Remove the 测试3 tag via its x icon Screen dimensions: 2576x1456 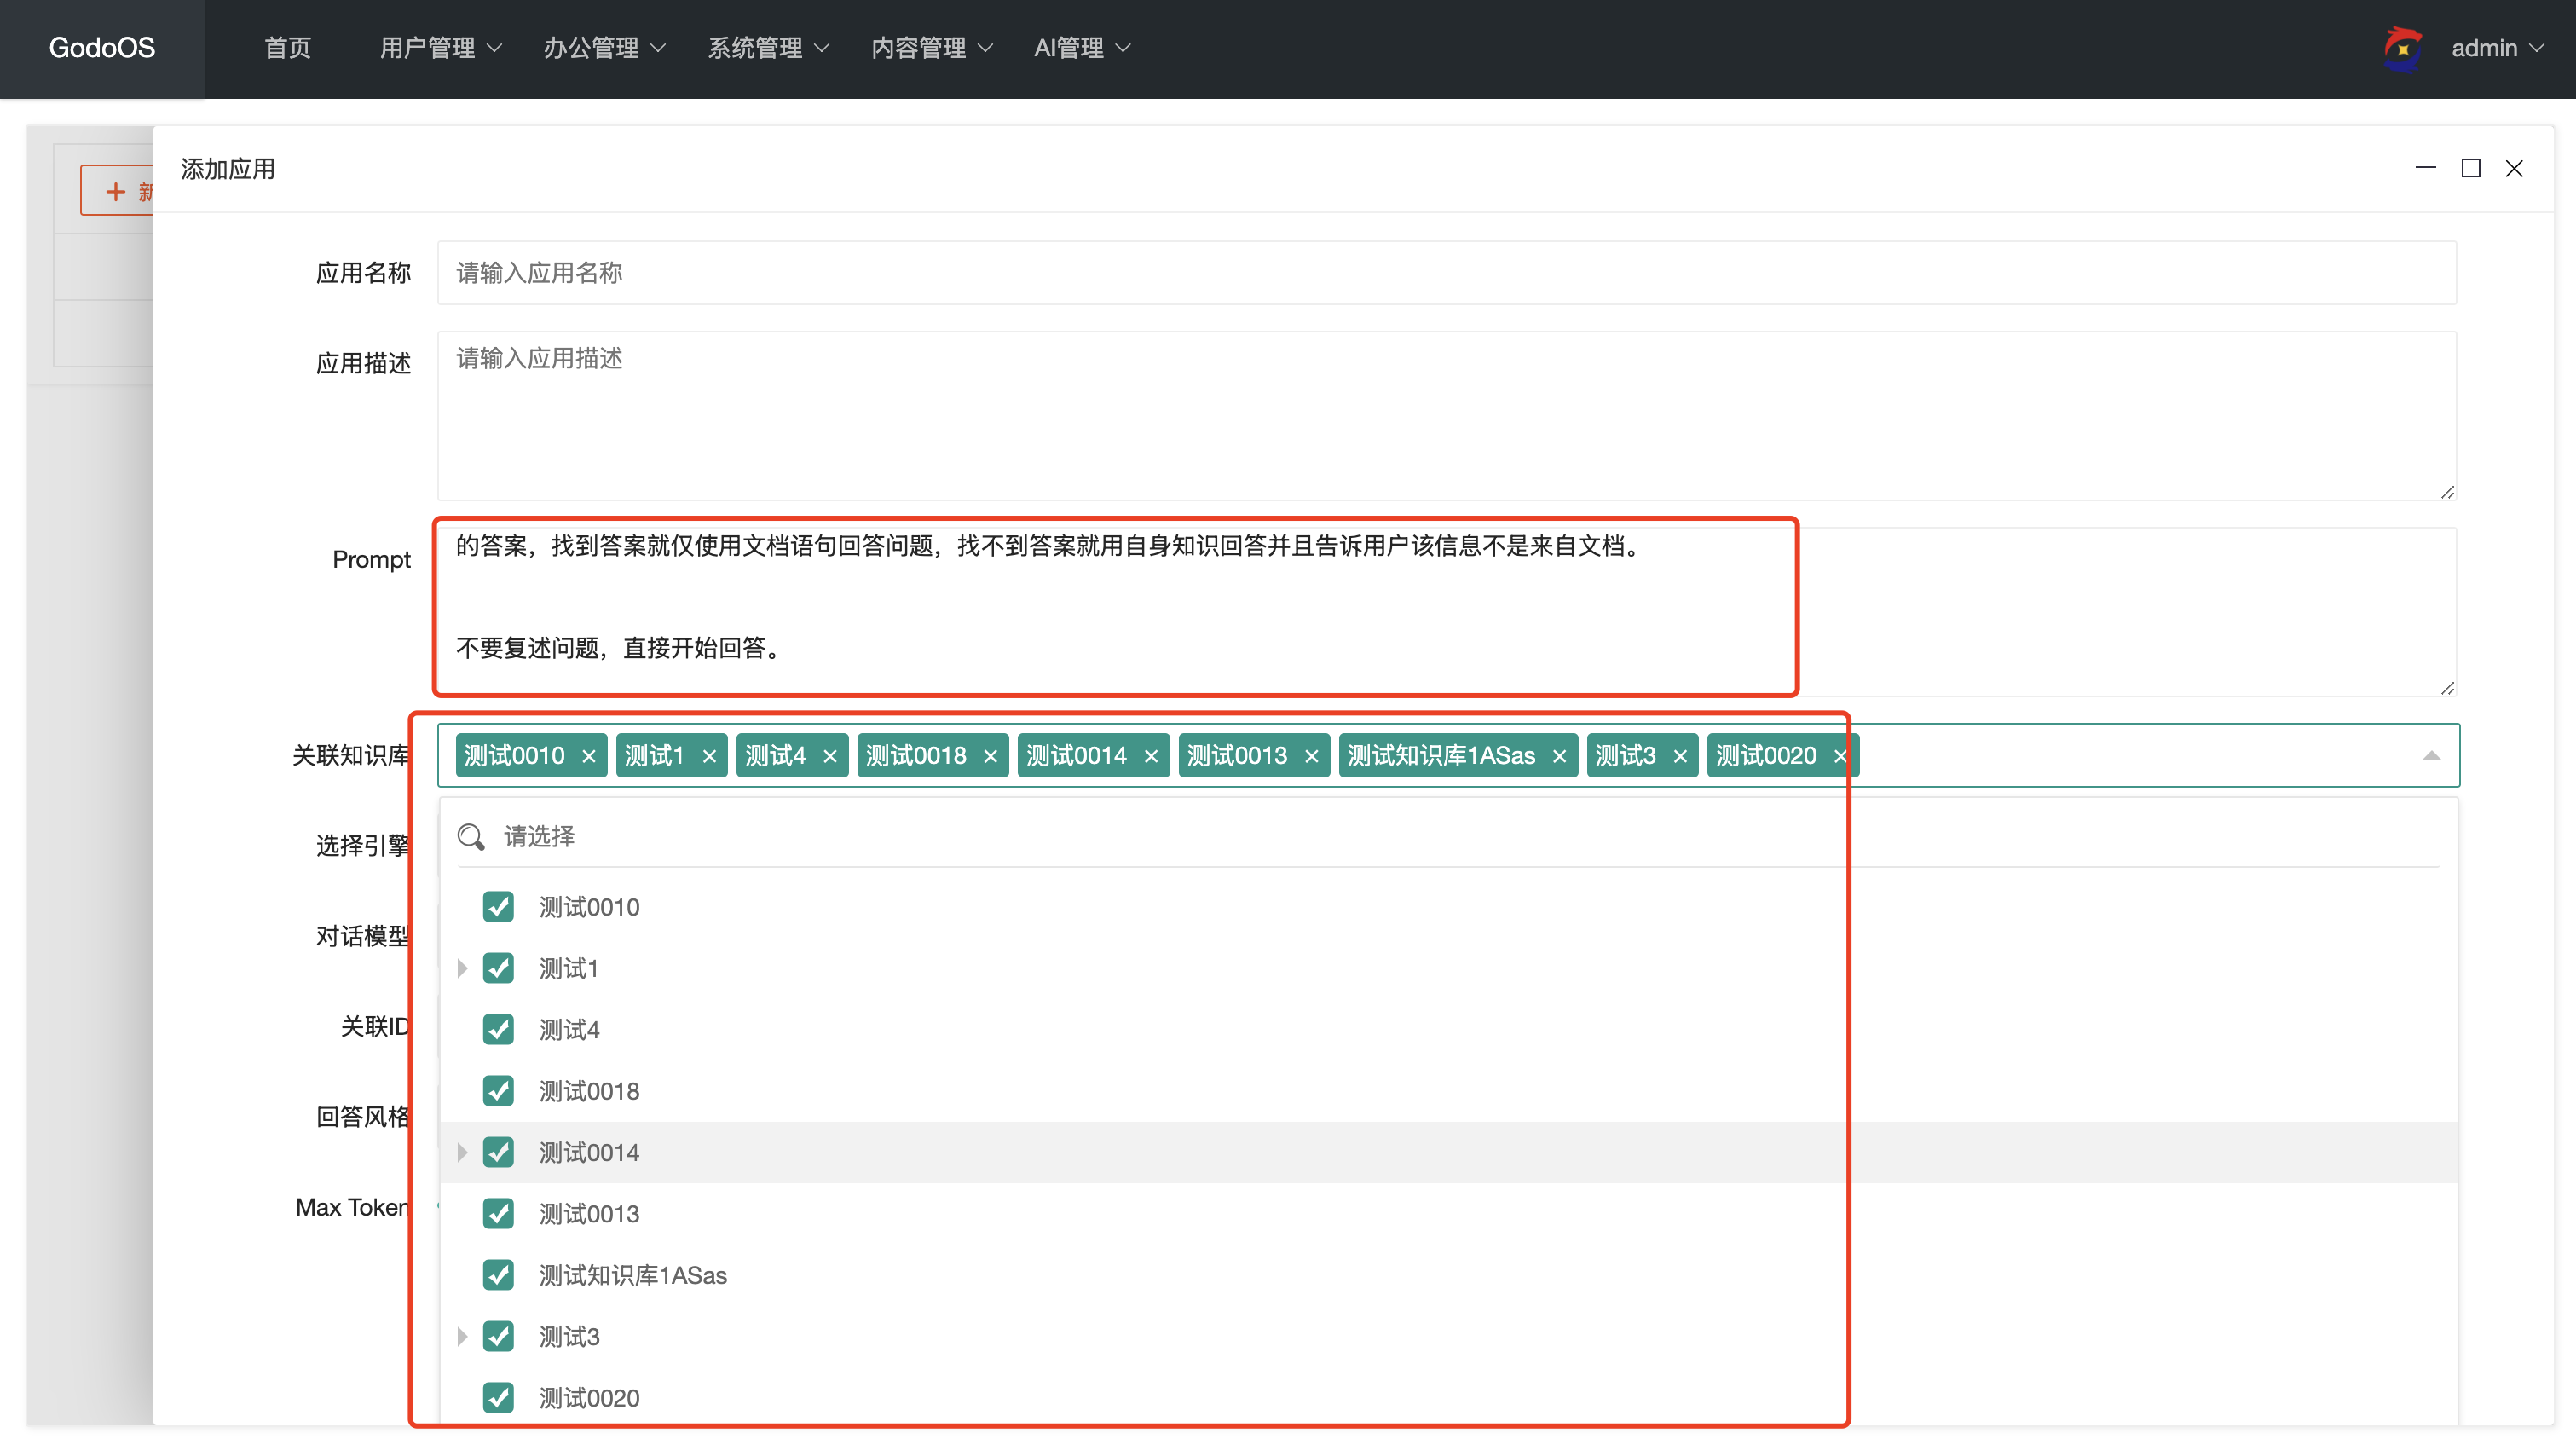pos(1679,756)
